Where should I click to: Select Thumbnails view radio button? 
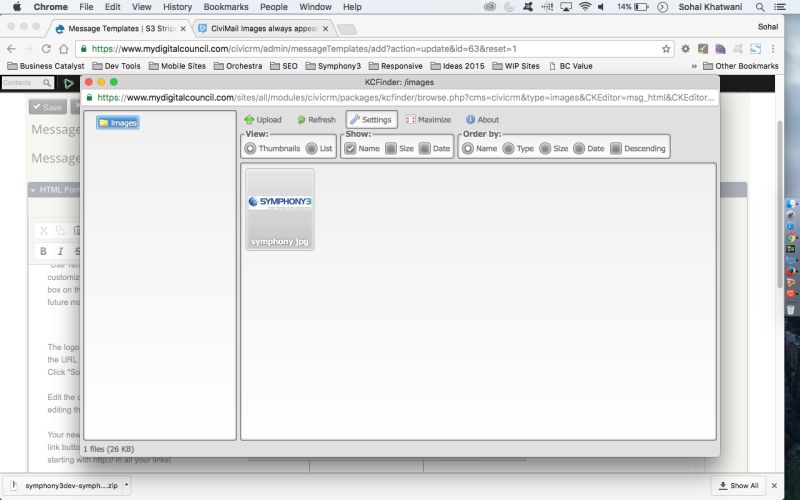tap(250, 148)
